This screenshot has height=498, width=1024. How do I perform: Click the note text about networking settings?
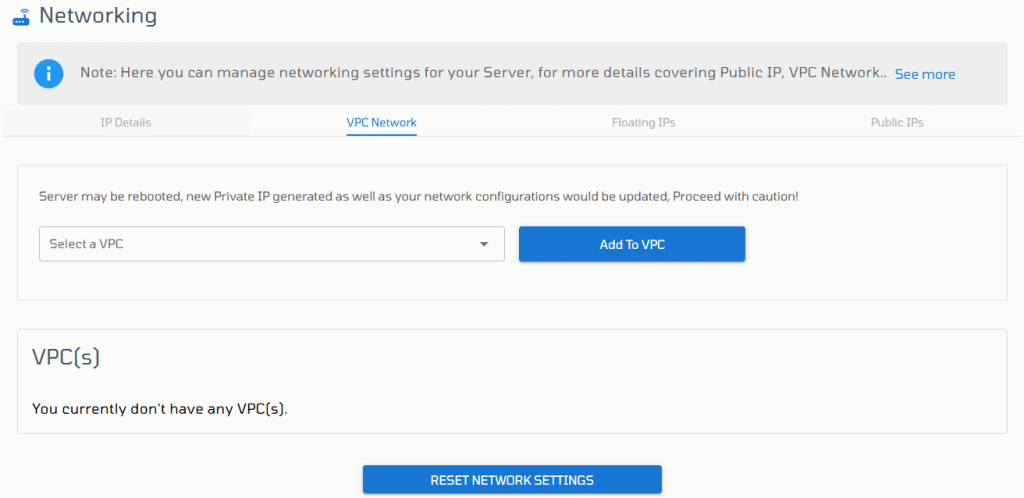pos(483,73)
